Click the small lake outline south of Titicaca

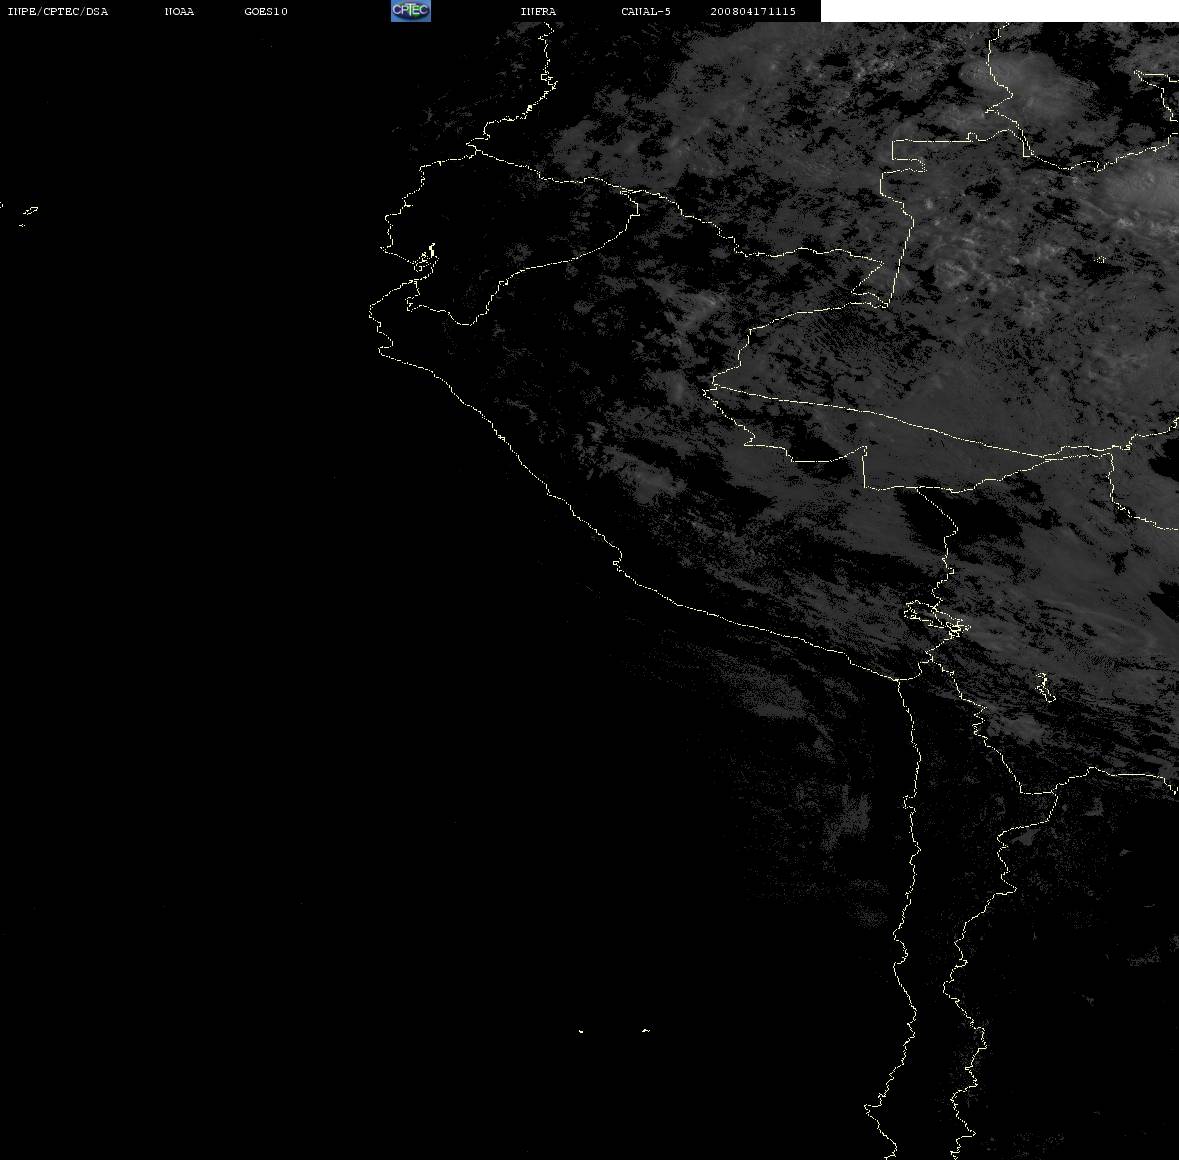click(1045, 687)
